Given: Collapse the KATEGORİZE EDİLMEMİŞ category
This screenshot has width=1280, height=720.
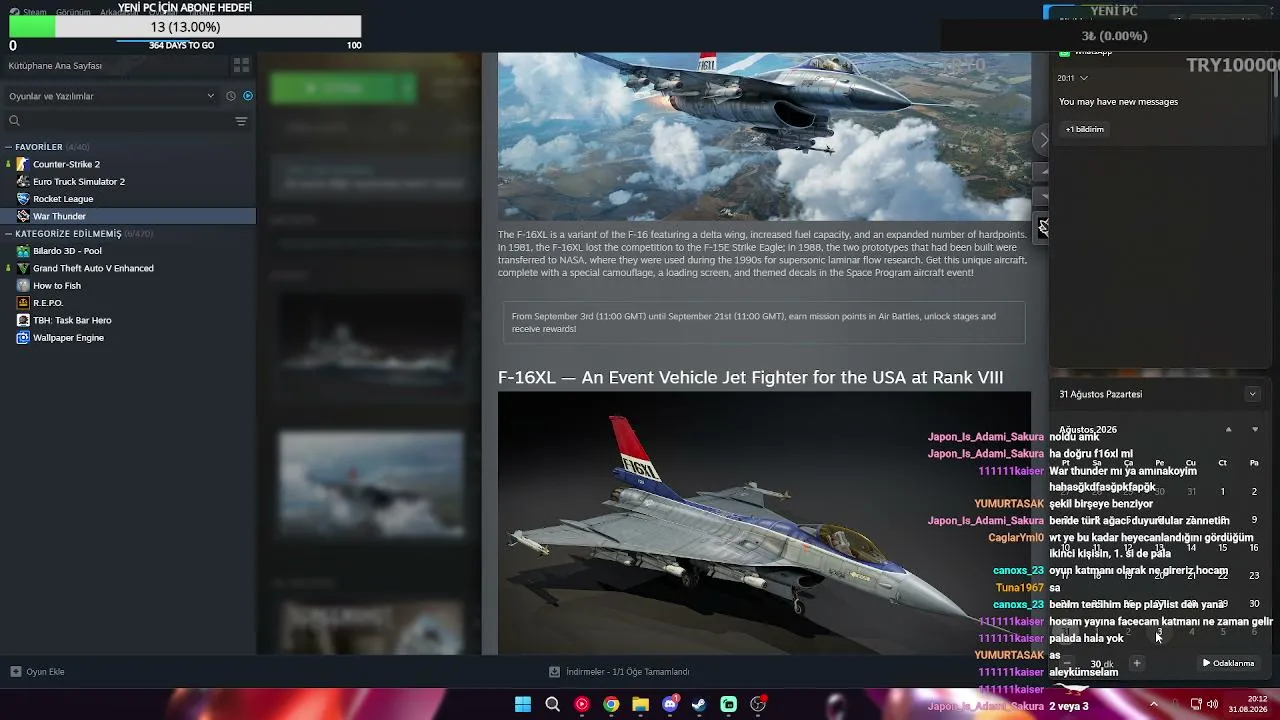Looking at the screenshot, I should pos(9,234).
